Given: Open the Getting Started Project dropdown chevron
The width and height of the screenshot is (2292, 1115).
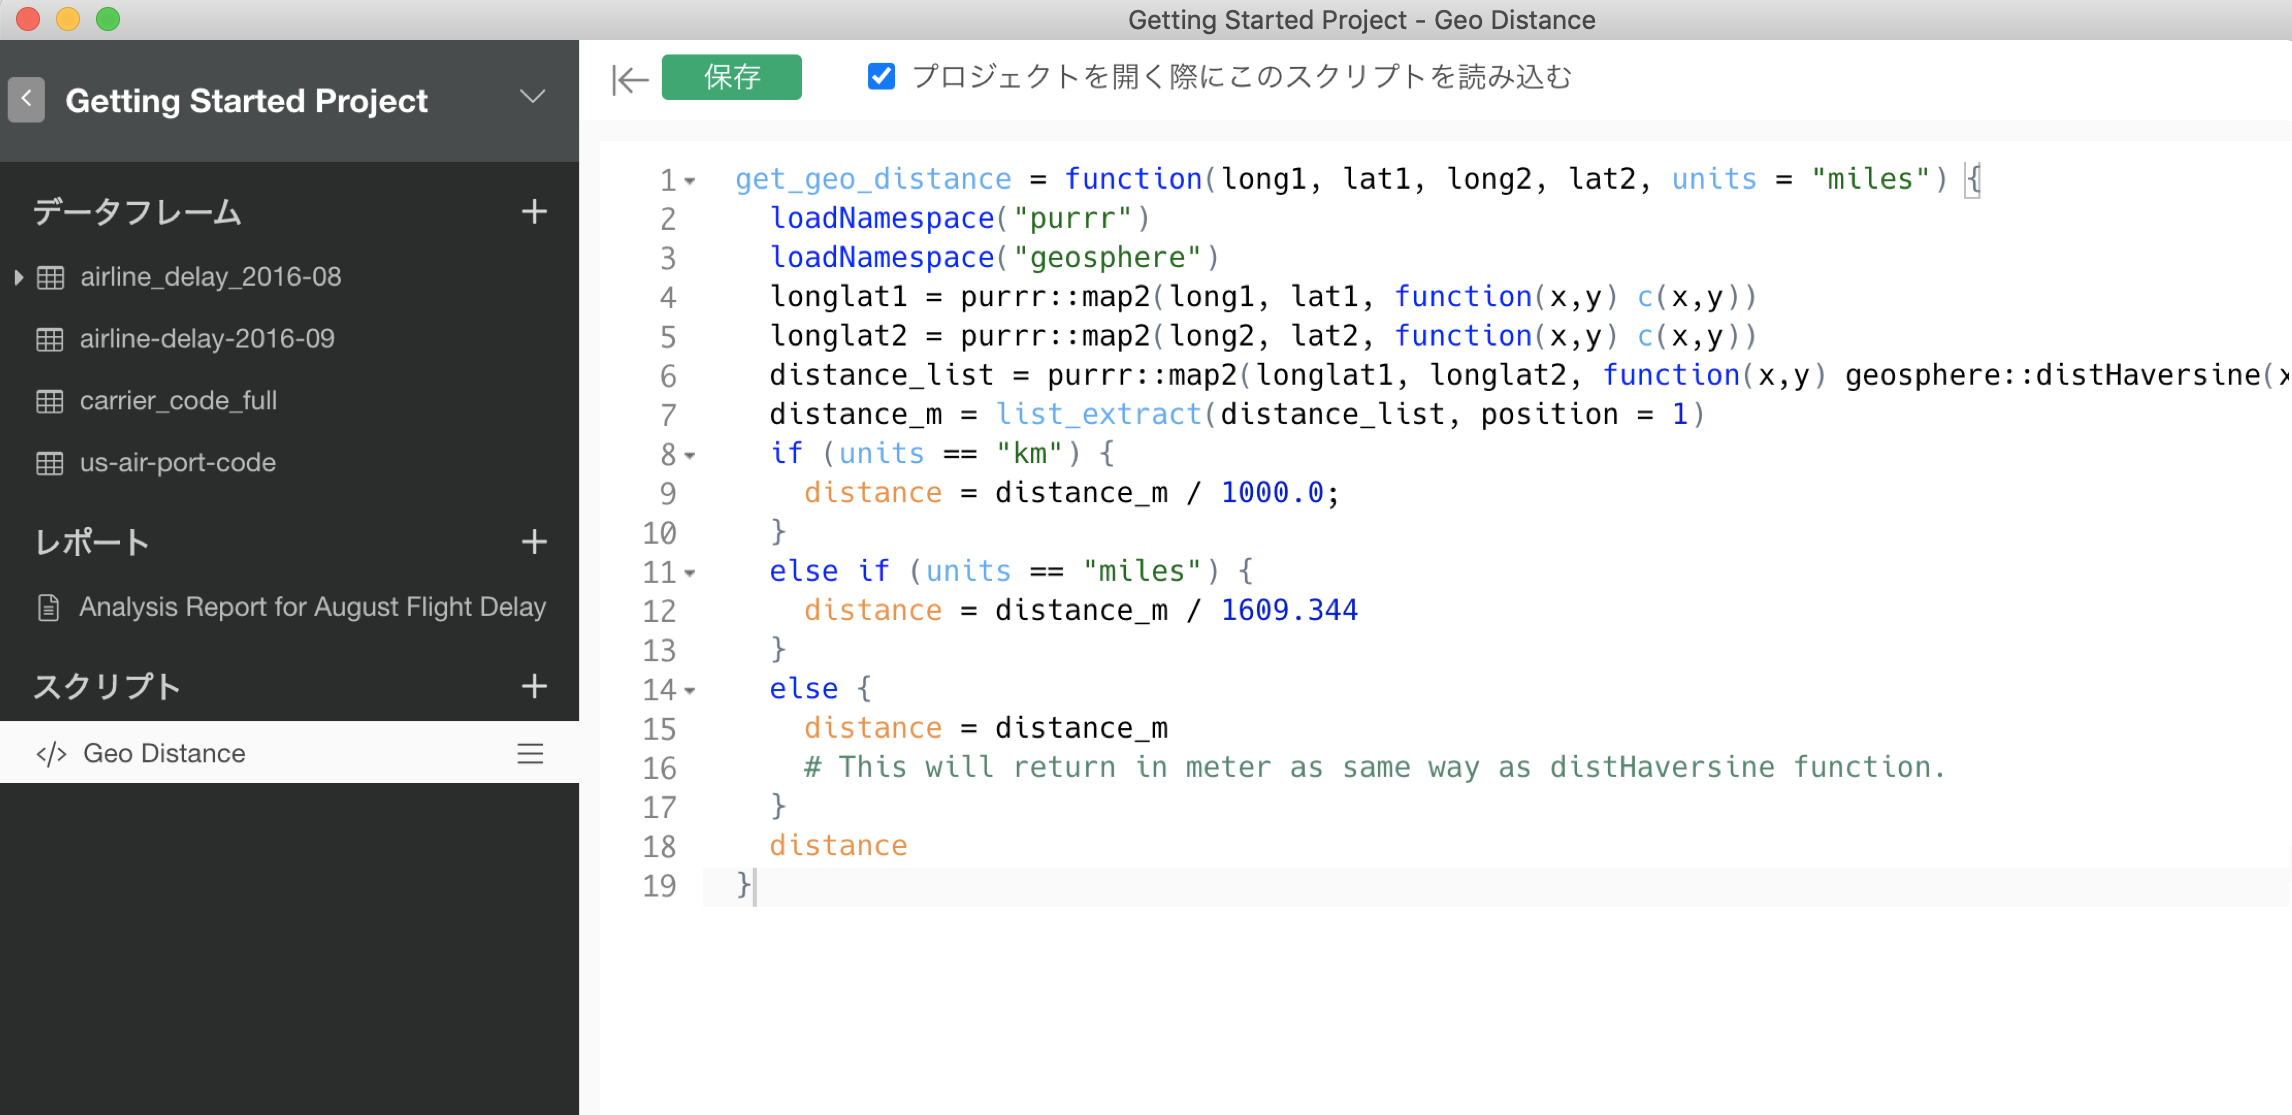Looking at the screenshot, I should [x=533, y=97].
